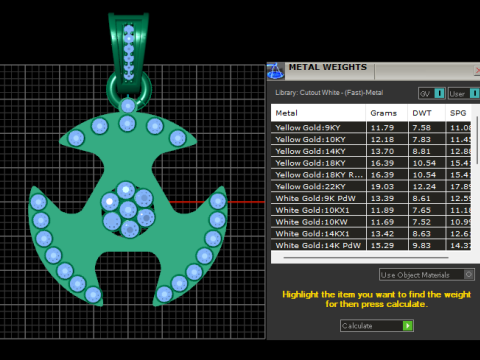Toggle Use Object Materials option
The height and width of the screenshot is (360, 480).
(x=427, y=275)
